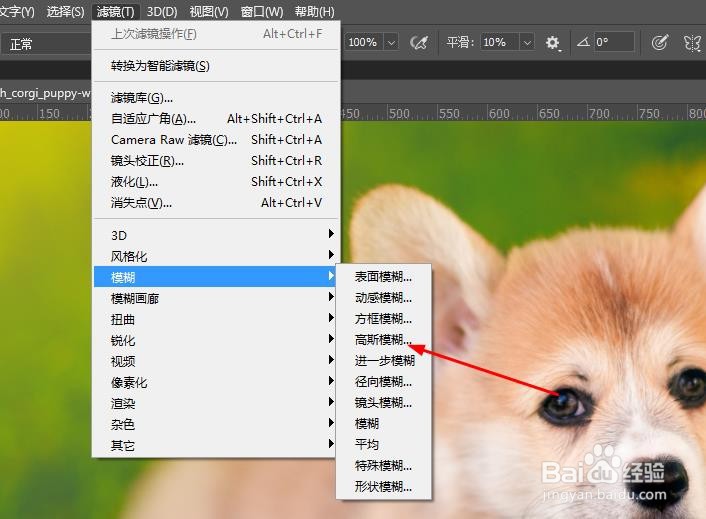Choose 径向模糊... blur
The image size is (706, 519).
click(384, 382)
